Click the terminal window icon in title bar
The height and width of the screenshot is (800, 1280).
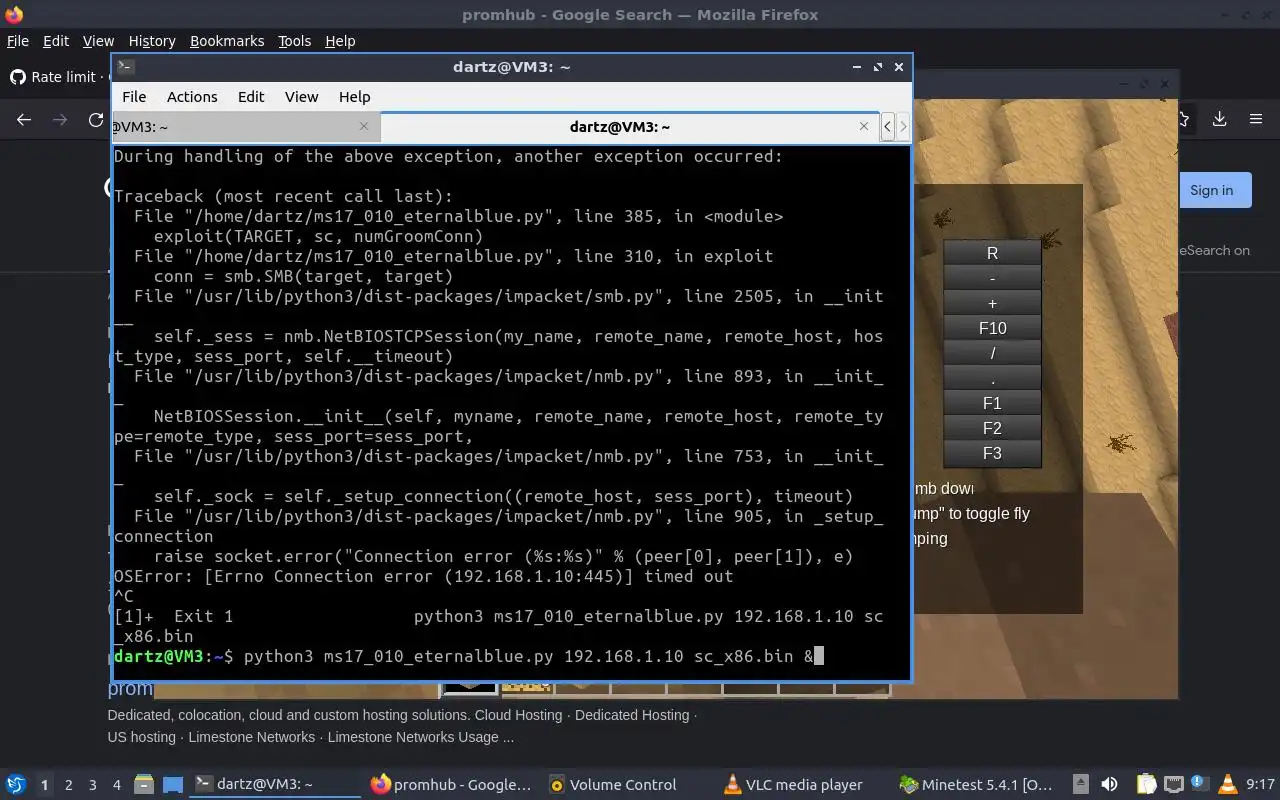125,67
